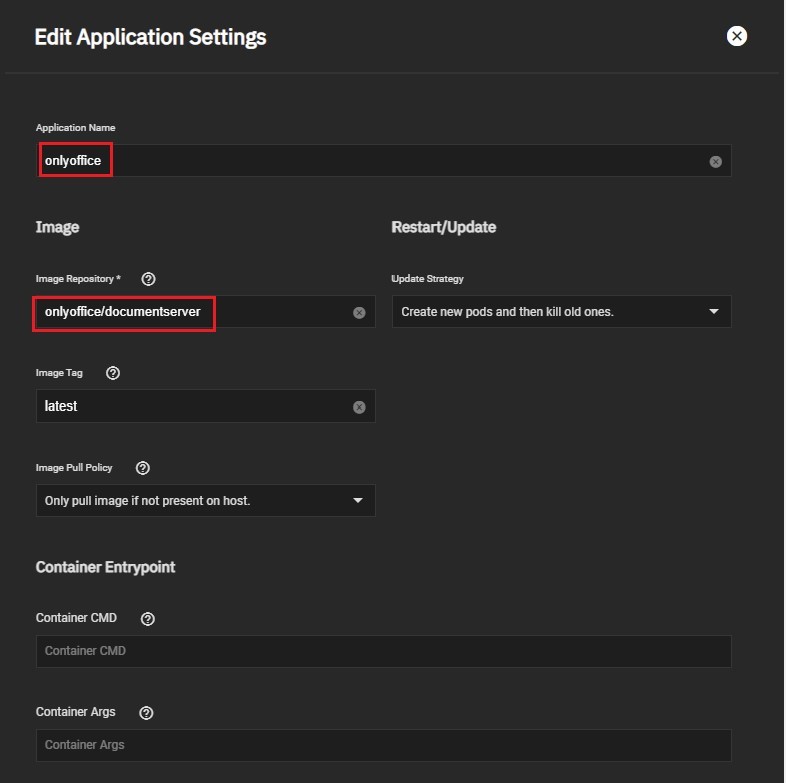The height and width of the screenshot is (783, 786).
Task: Show help for Image Tag
Action: coord(113,373)
